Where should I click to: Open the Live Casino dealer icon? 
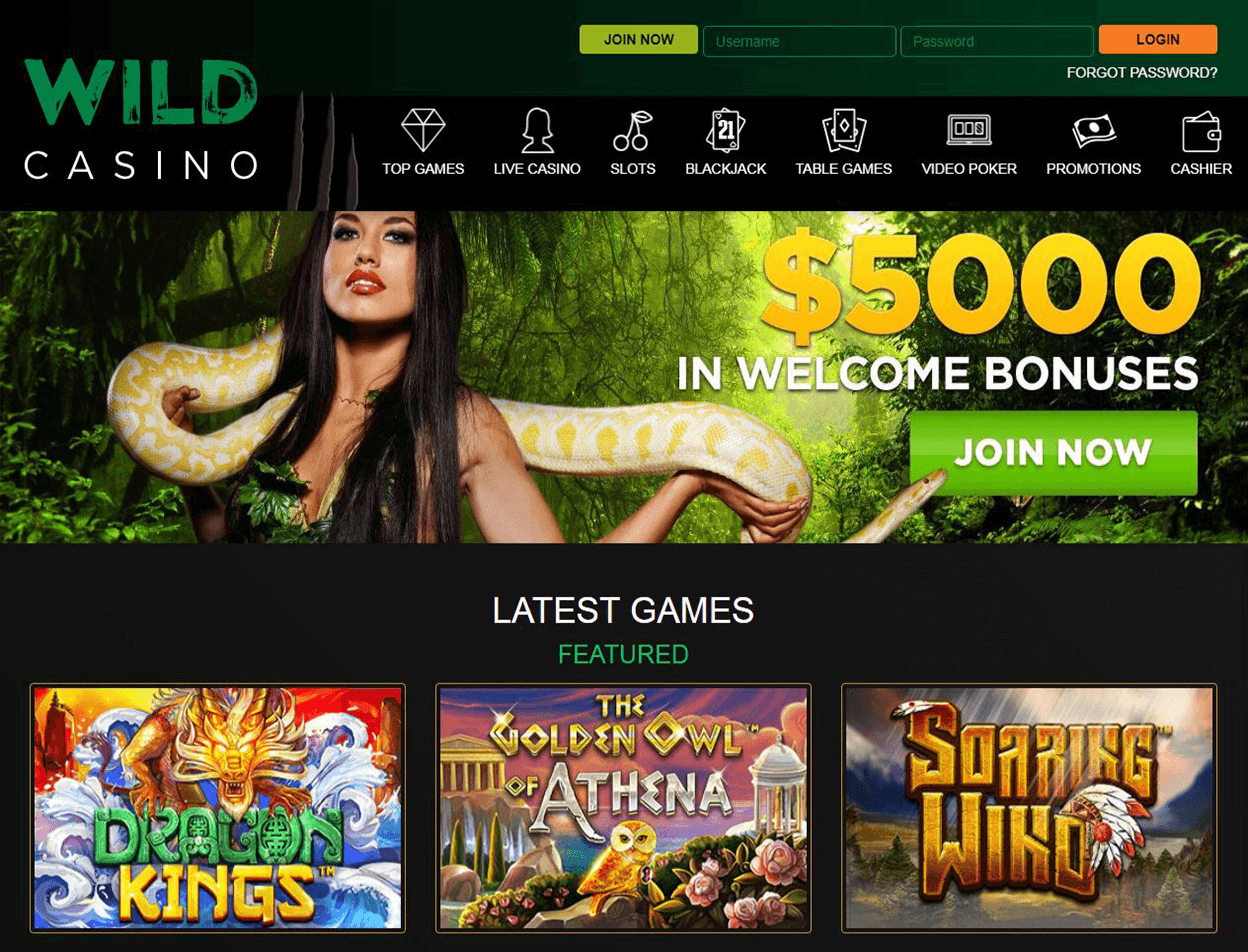(537, 130)
